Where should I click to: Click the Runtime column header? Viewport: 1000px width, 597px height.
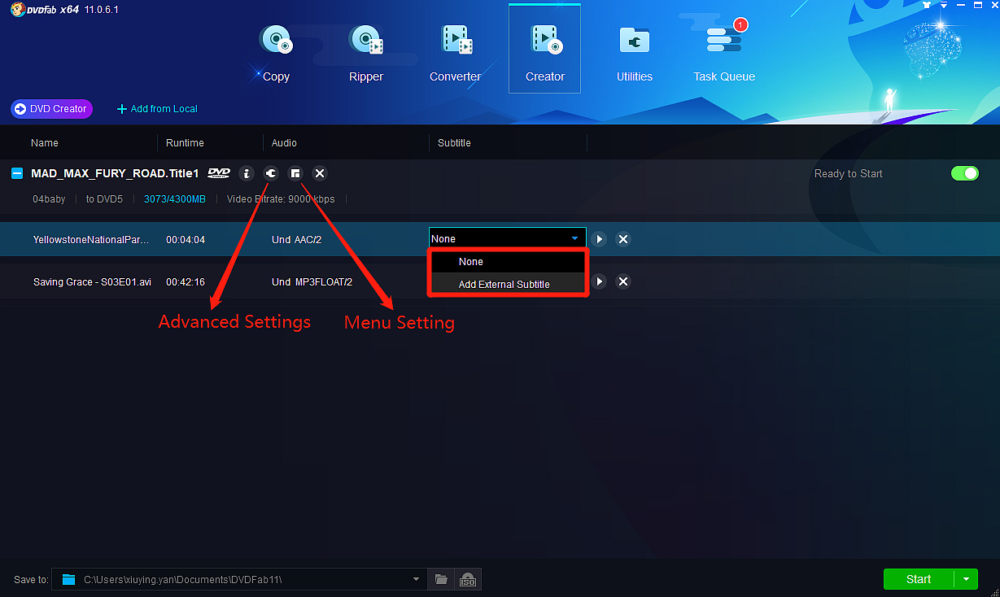pyautogui.click(x=185, y=143)
